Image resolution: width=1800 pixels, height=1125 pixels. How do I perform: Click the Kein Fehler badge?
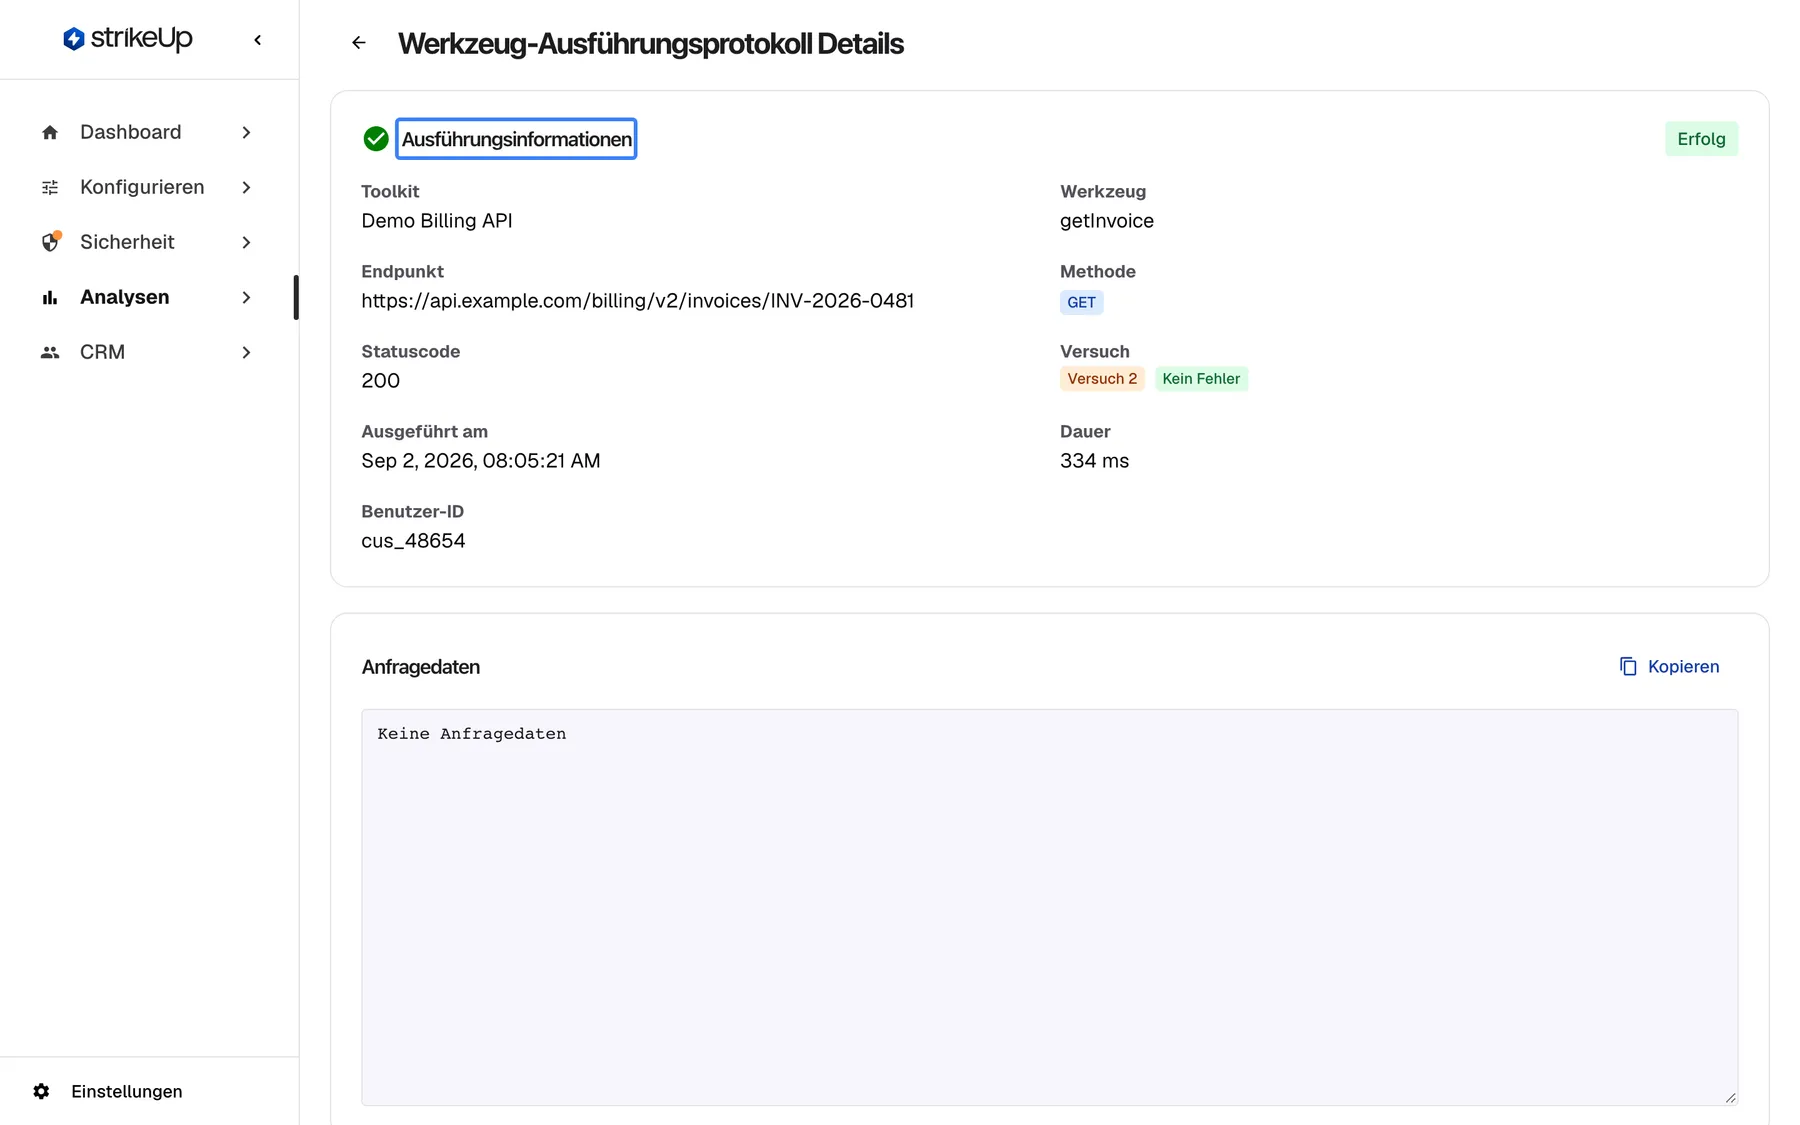tap(1201, 379)
